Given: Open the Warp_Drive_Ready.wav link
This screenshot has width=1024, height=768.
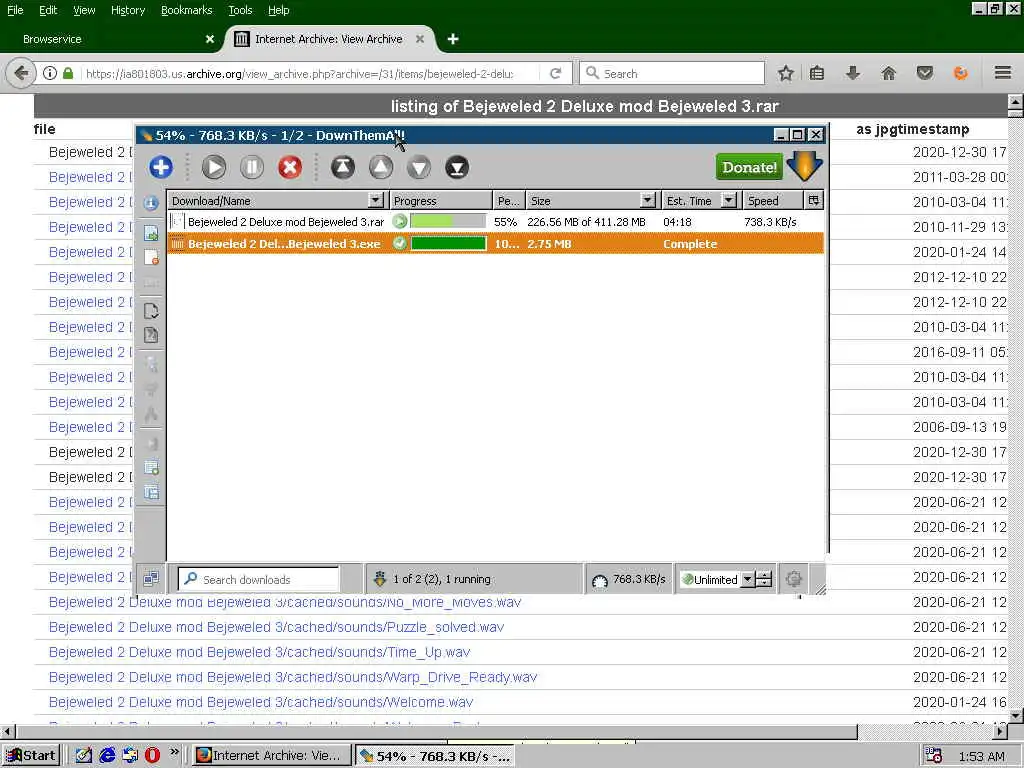Looking at the screenshot, I should [x=293, y=677].
